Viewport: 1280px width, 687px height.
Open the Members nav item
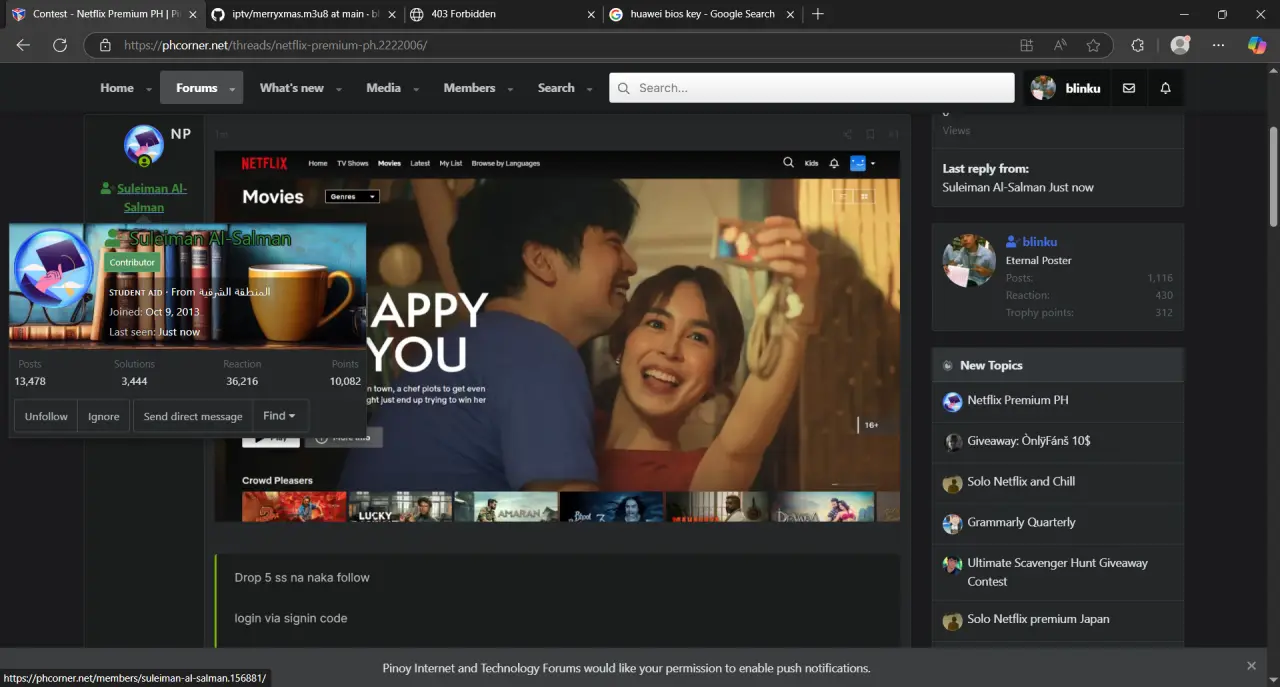469,88
